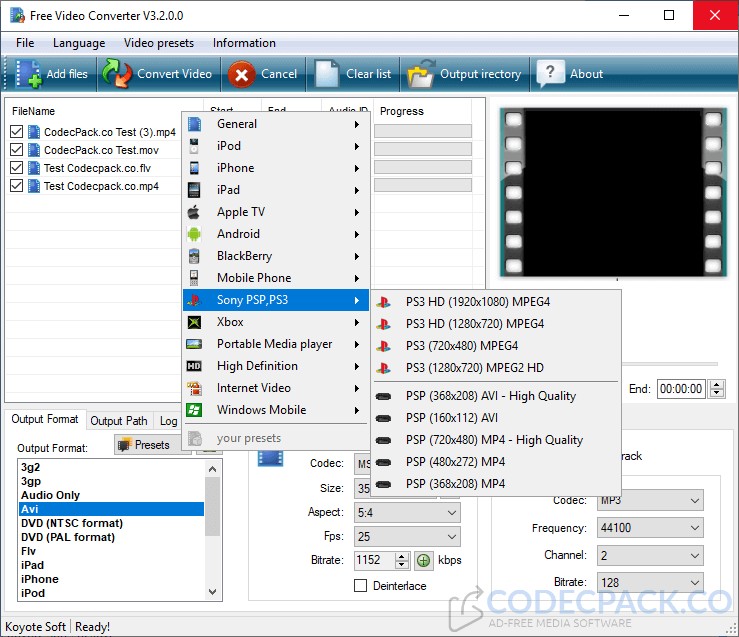The image size is (739, 637).
Task: Click the About question mark icon
Action: [x=550, y=74]
